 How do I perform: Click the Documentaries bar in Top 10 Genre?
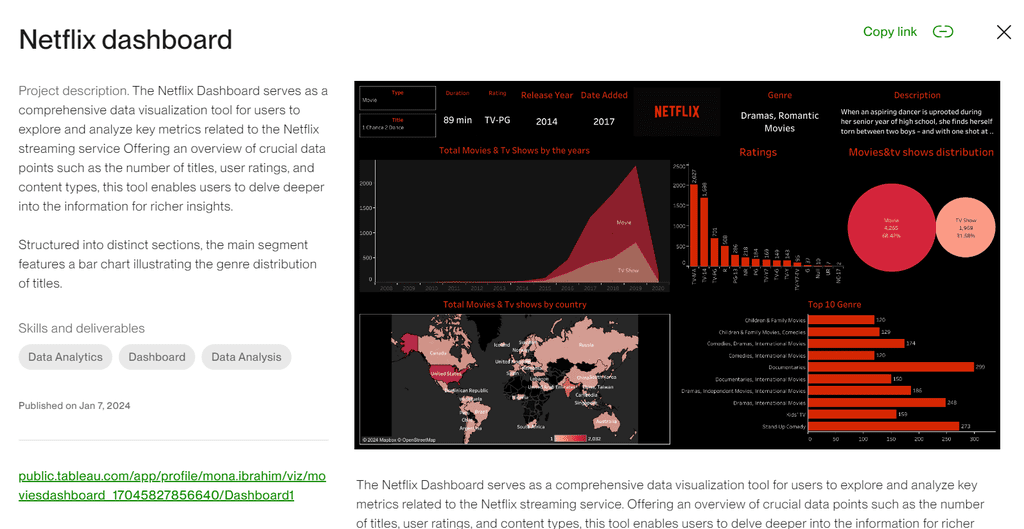(891, 367)
